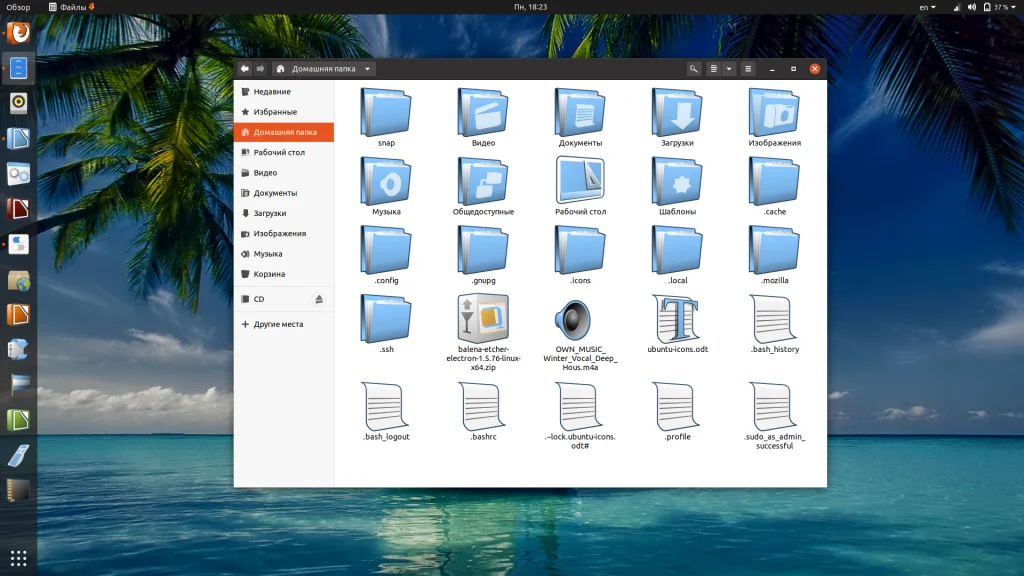1024x576 pixels.
Task: Open the en keyboard layout dropdown
Action: (927, 7)
